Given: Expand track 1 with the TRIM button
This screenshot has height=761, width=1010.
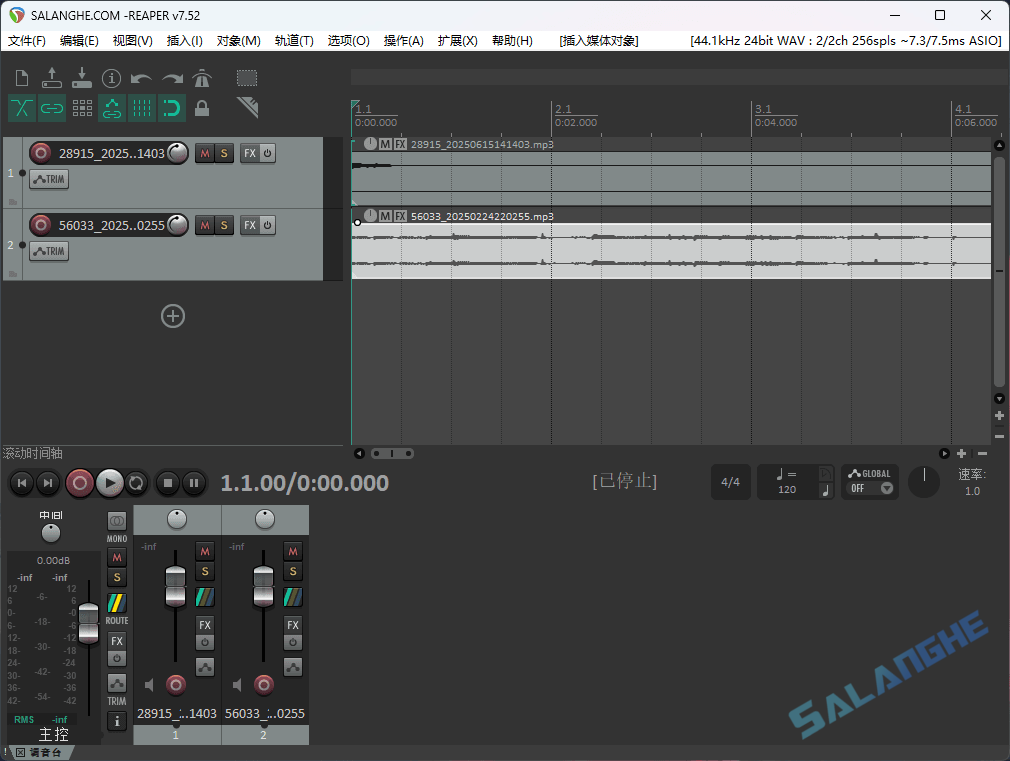Looking at the screenshot, I should [x=48, y=178].
